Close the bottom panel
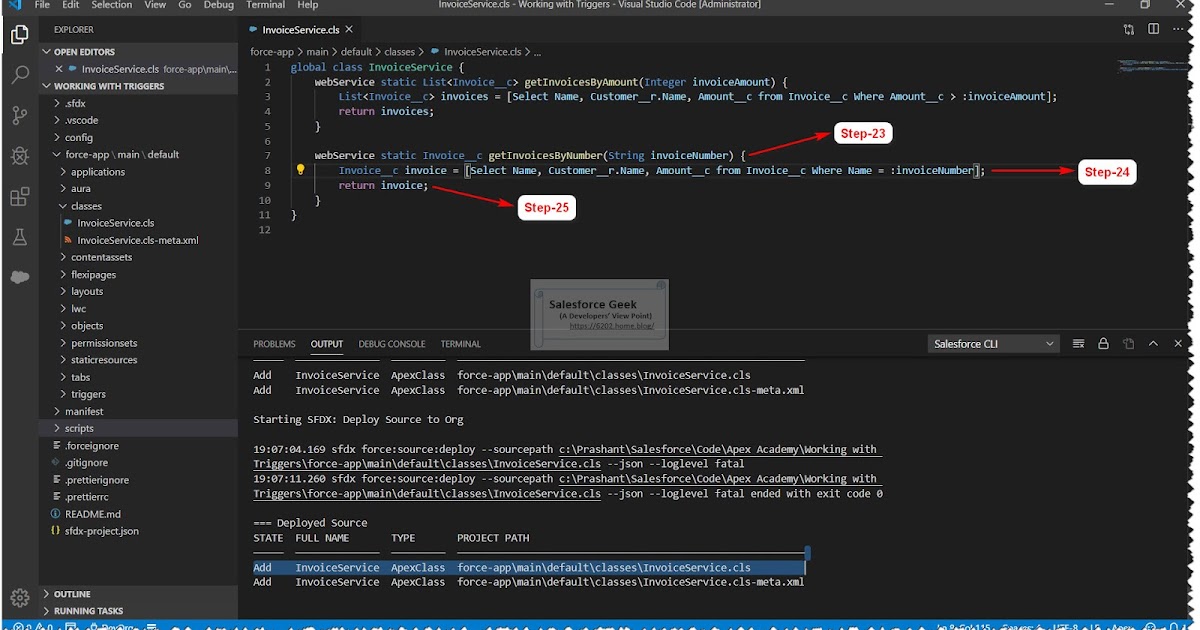The image size is (1200, 630). tap(1178, 343)
